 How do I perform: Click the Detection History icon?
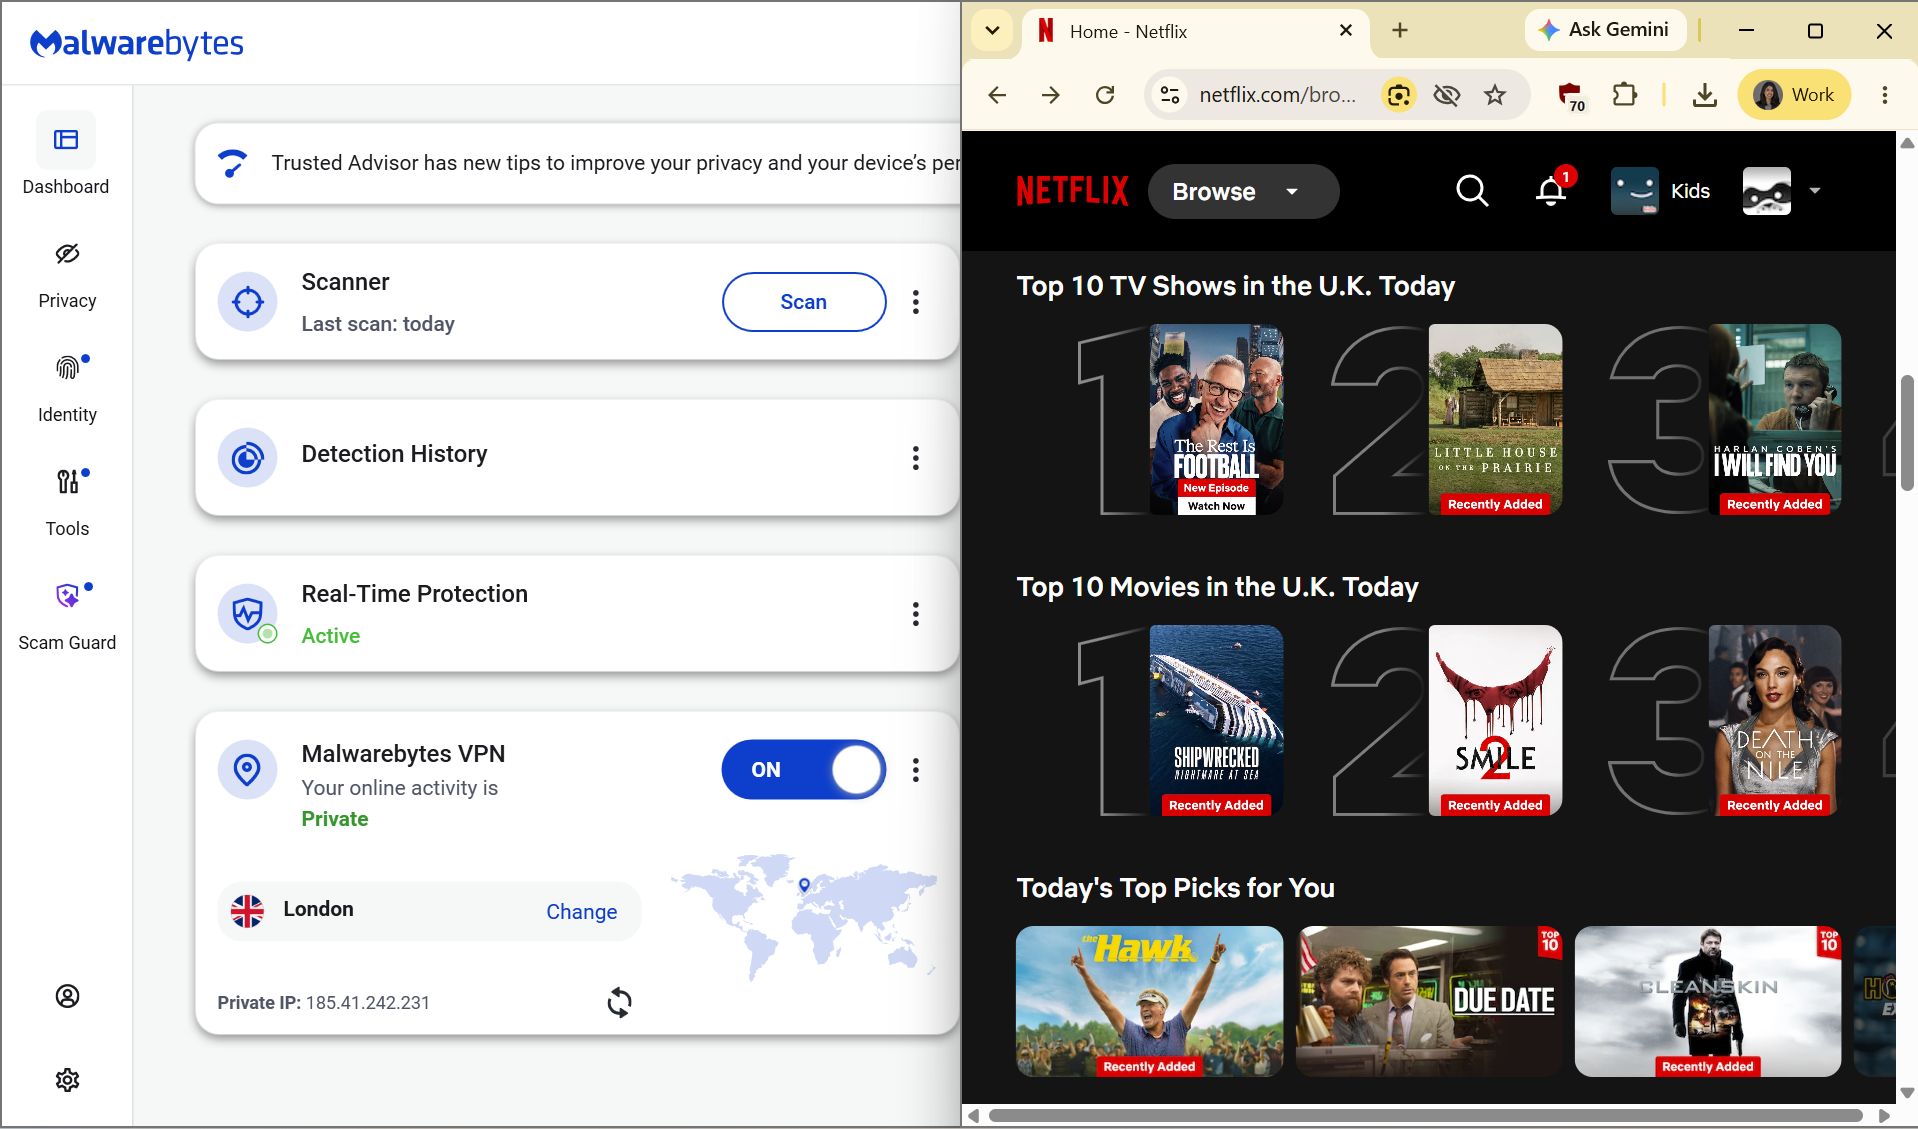point(247,458)
